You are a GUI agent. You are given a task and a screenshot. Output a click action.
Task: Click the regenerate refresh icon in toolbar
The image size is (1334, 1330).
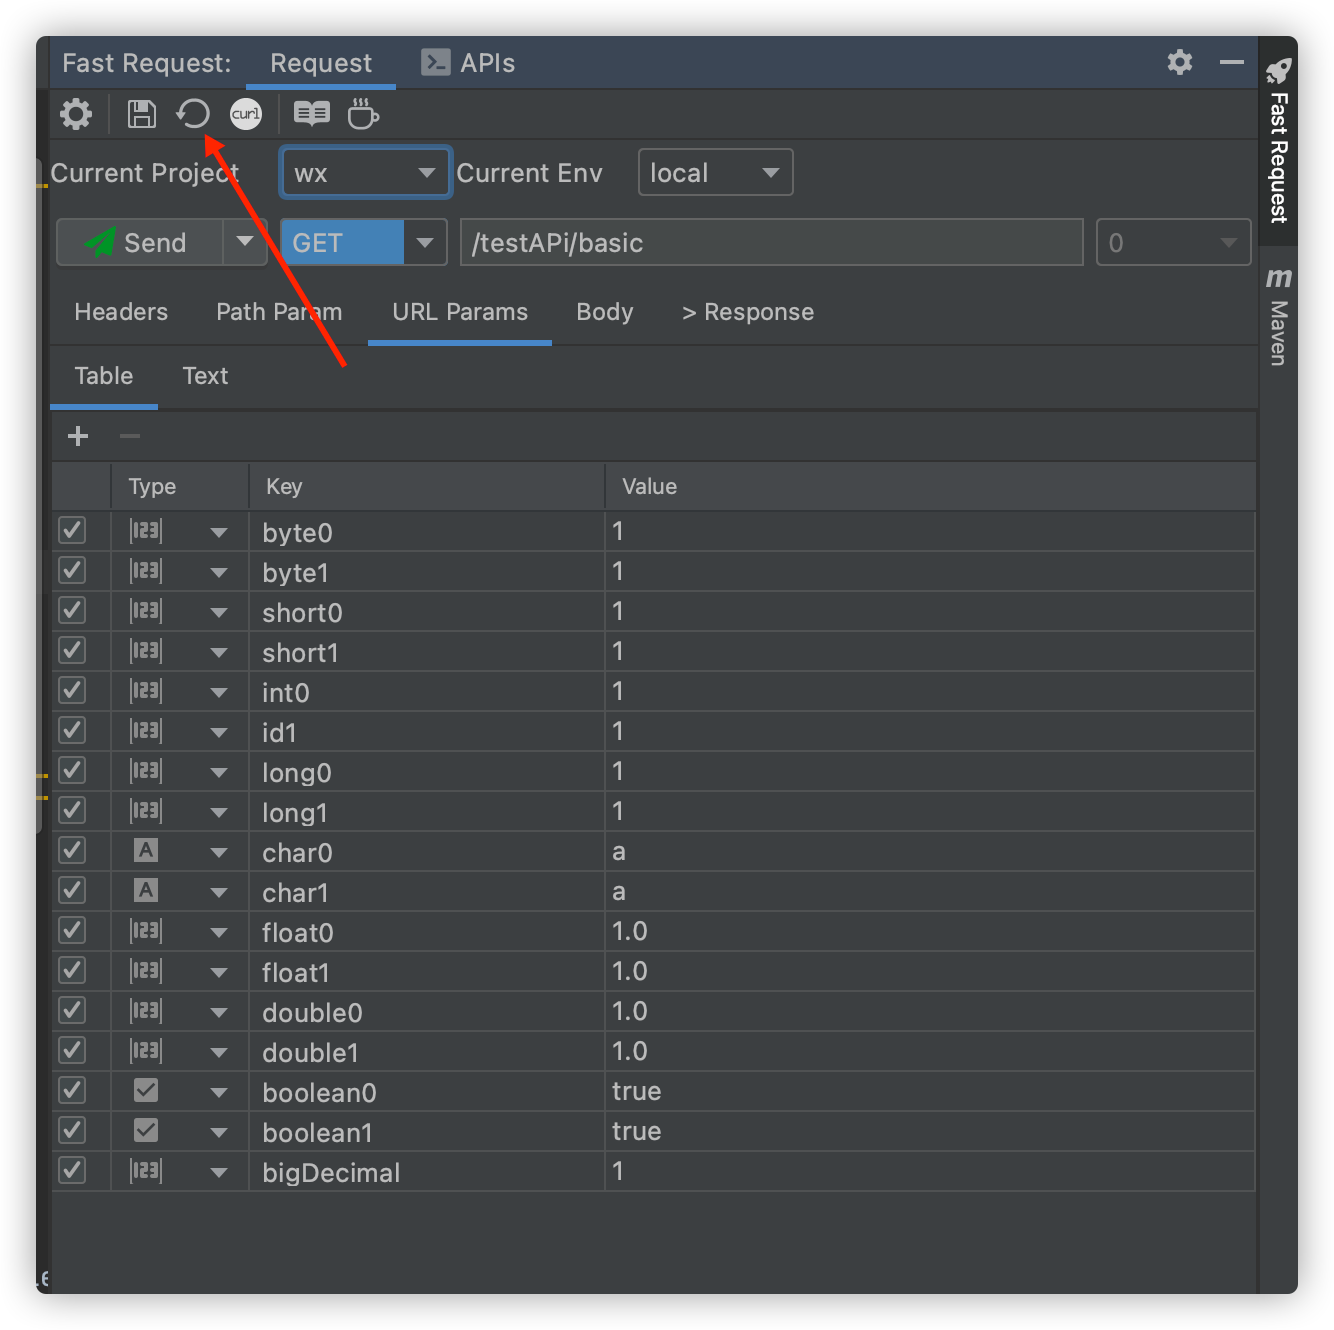point(193,114)
